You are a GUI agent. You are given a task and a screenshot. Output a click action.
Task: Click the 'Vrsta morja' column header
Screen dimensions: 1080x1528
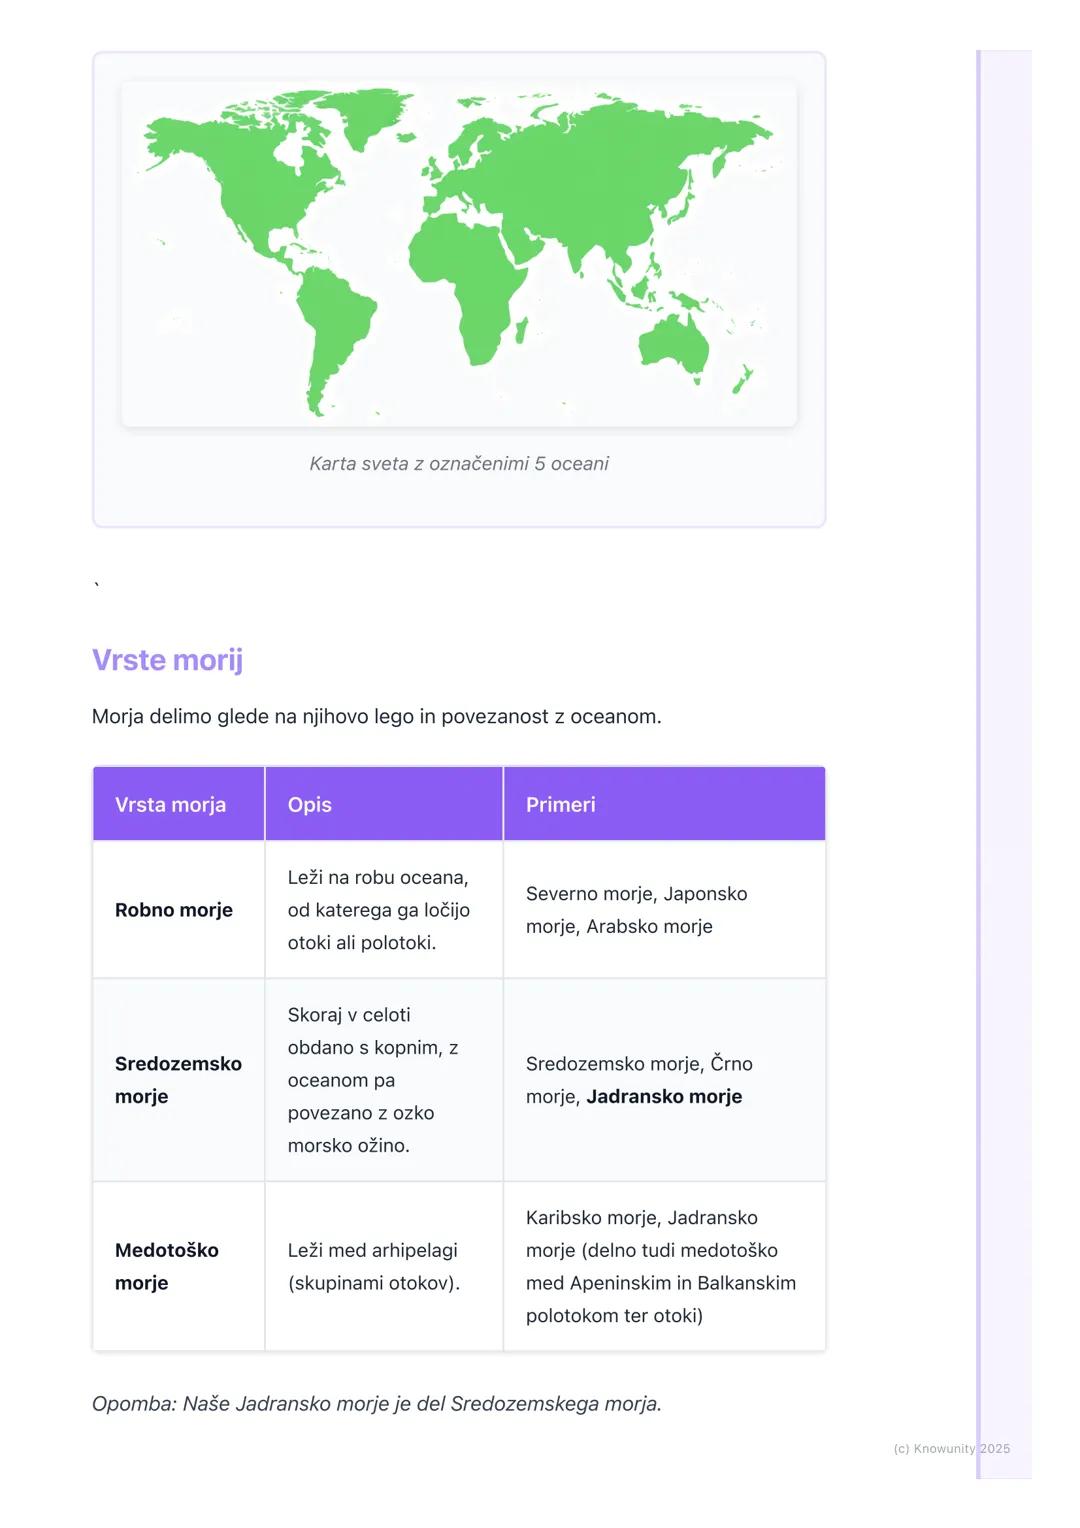tap(171, 805)
